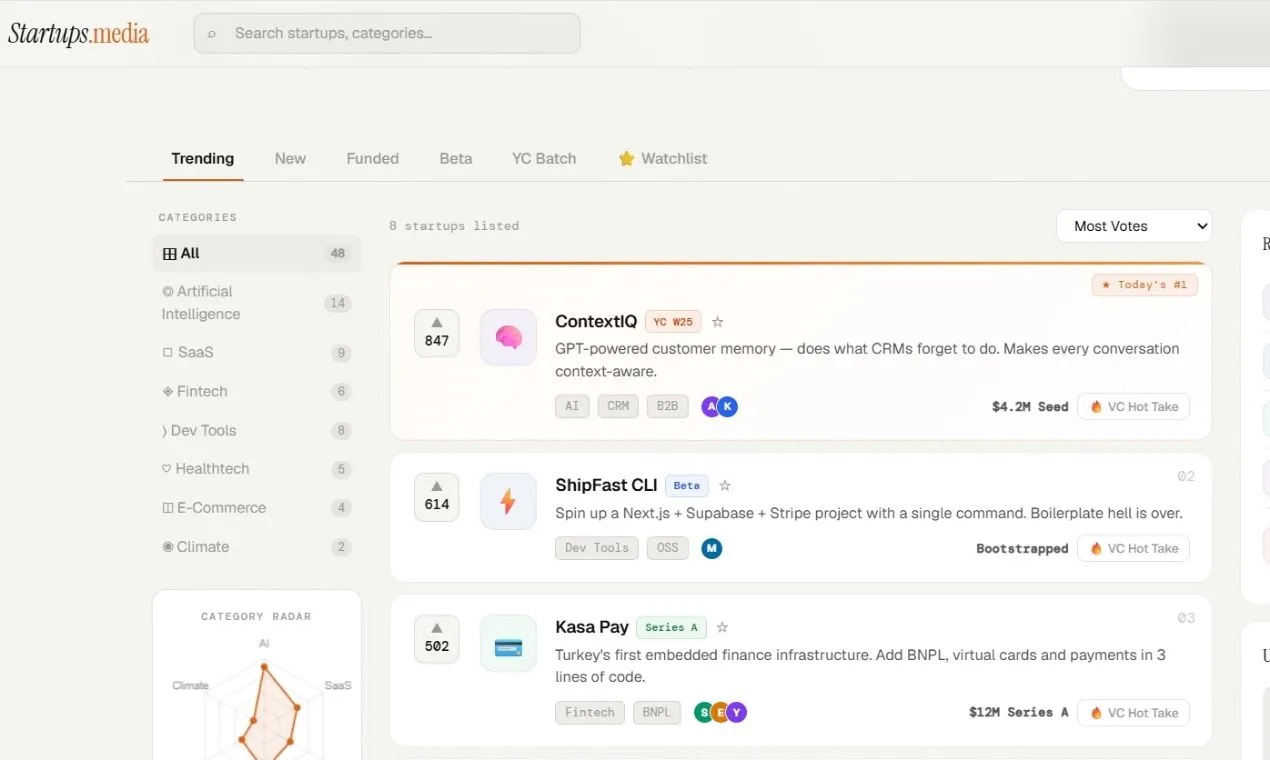Image resolution: width=1270 pixels, height=760 pixels.
Task: Open VC Hot Take for ContextIQ
Action: click(x=1133, y=407)
